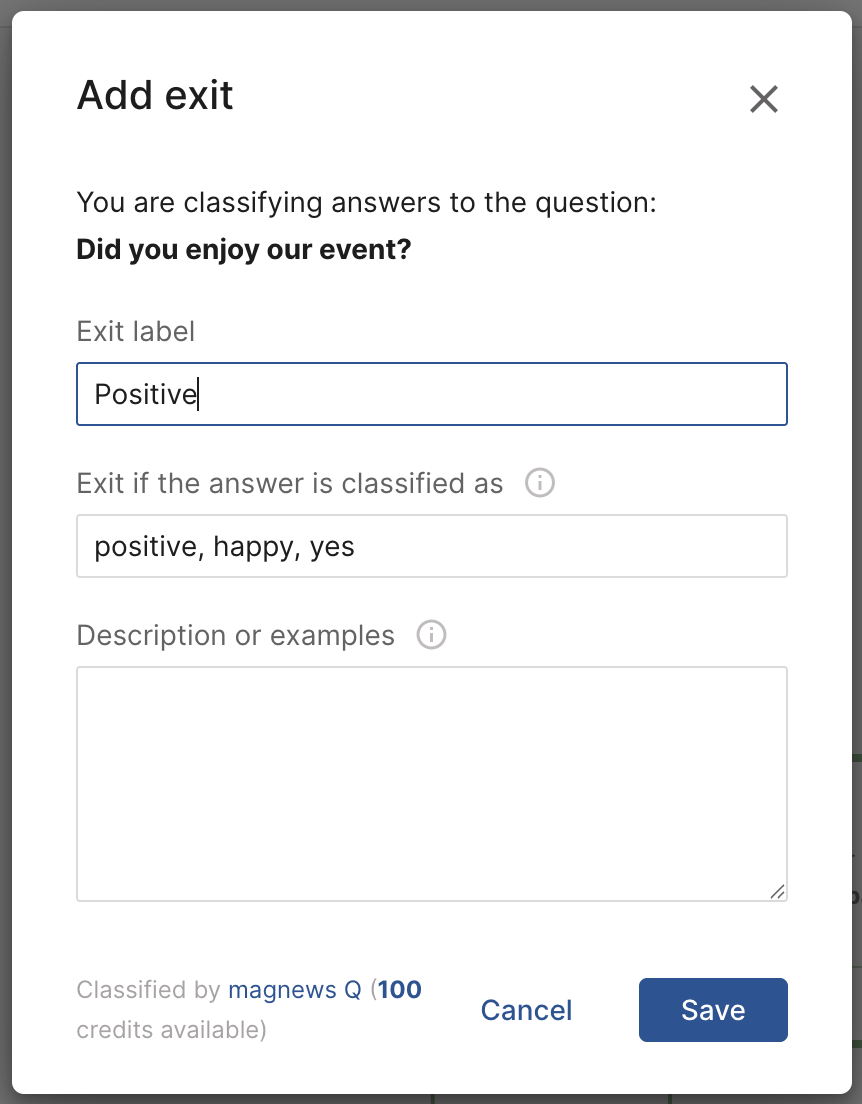Focus the Exit label input field
This screenshot has width=862, height=1104.
431,394
